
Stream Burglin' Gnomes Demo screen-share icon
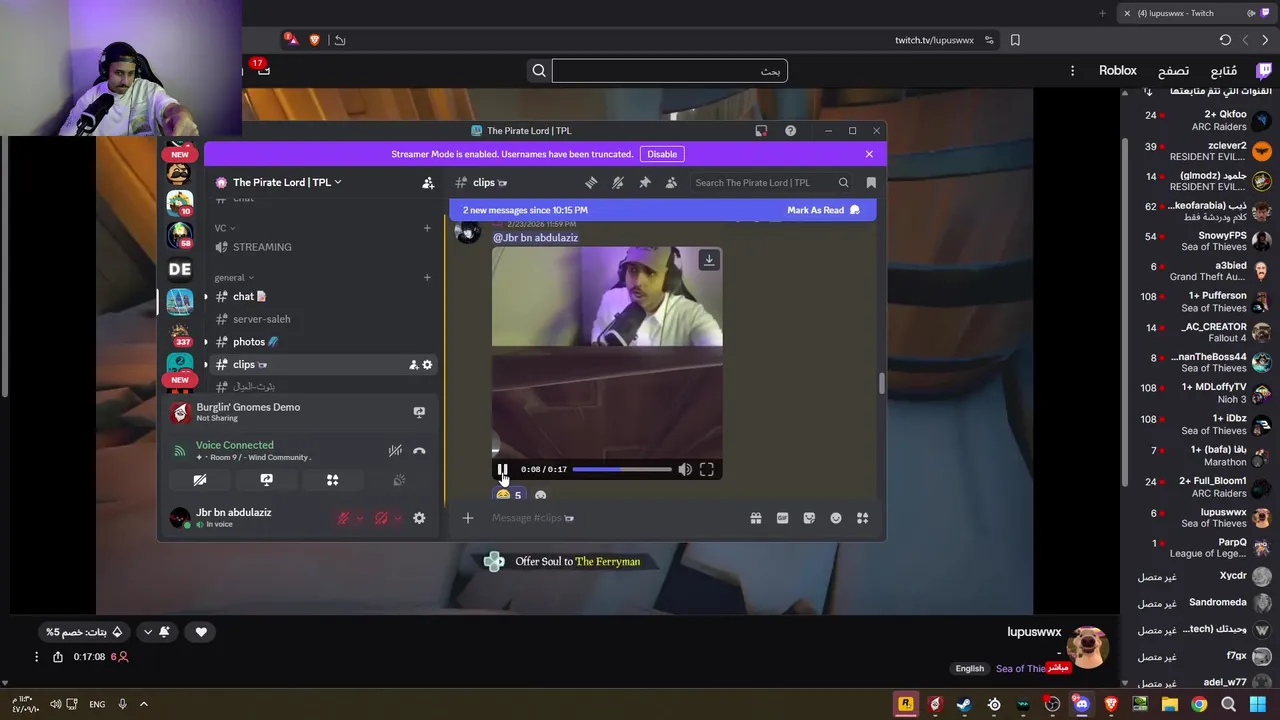pyautogui.click(x=419, y=412)
